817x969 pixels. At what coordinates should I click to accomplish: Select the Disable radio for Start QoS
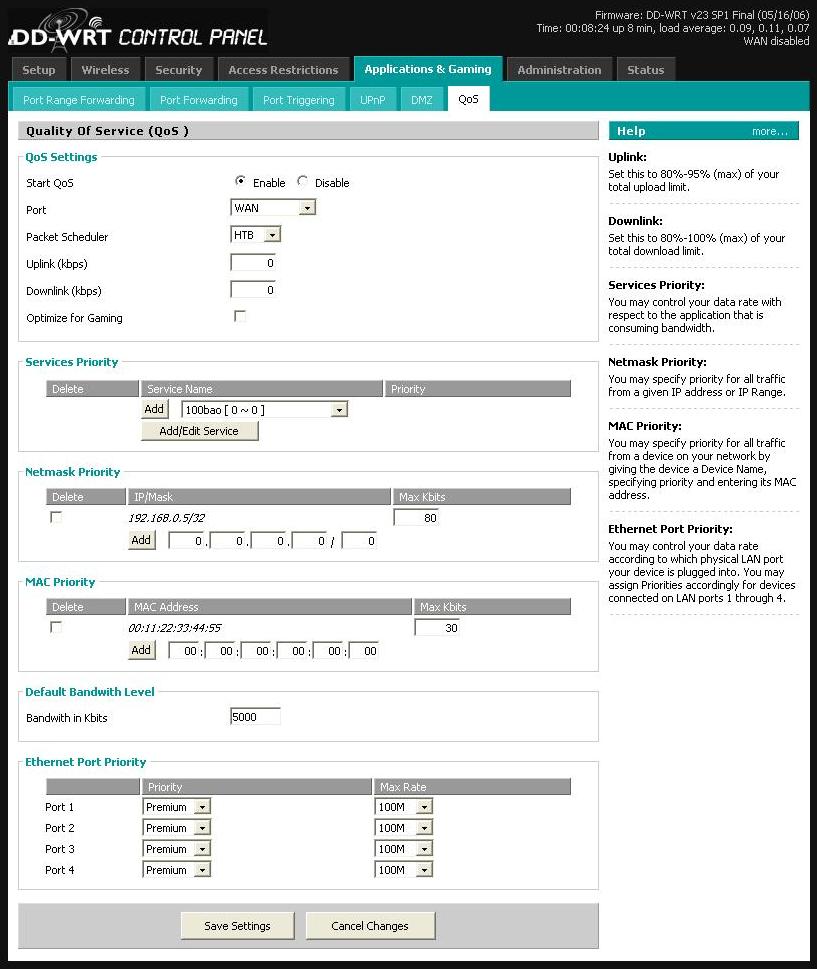pos(302,181)
